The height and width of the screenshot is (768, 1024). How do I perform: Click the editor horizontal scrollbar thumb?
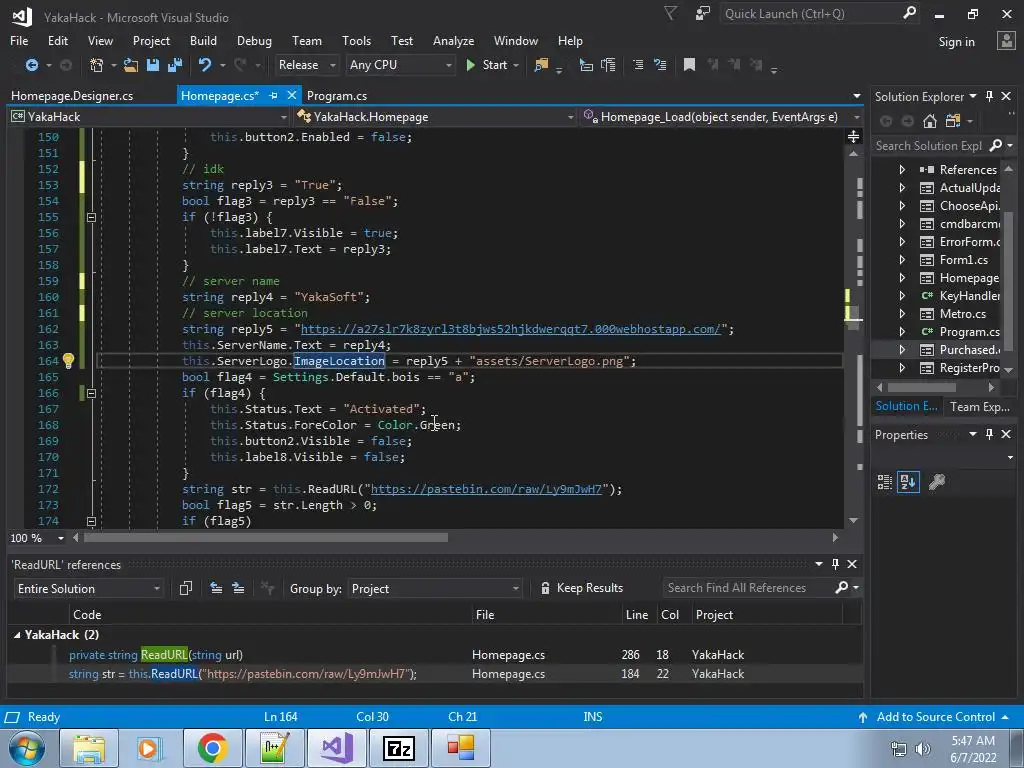coord(266,538)
